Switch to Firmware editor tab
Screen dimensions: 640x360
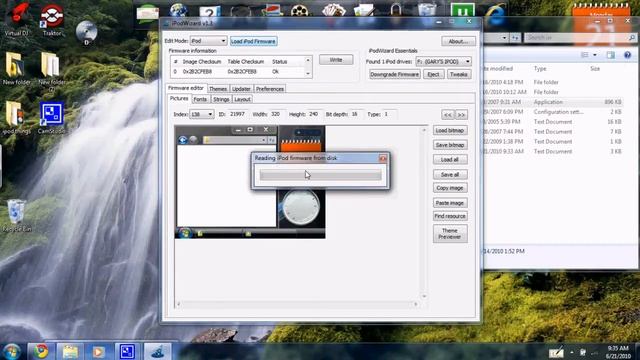click(x=186, y=88)
